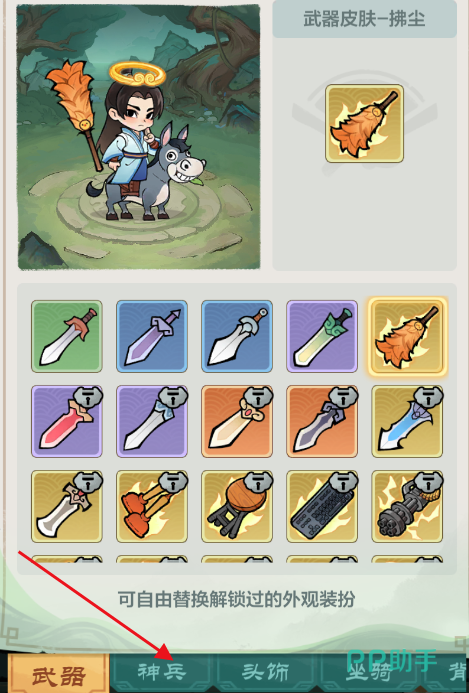Pick the locked red blade skin
469x693 pixels.
tap(67, 421)
